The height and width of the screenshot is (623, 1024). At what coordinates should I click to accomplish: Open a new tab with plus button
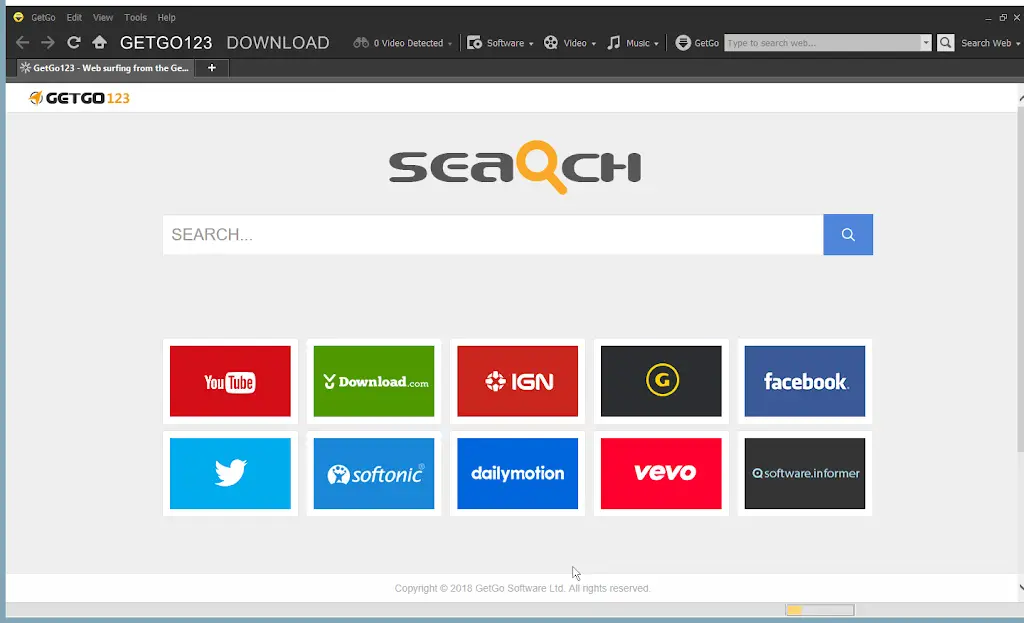212,68
